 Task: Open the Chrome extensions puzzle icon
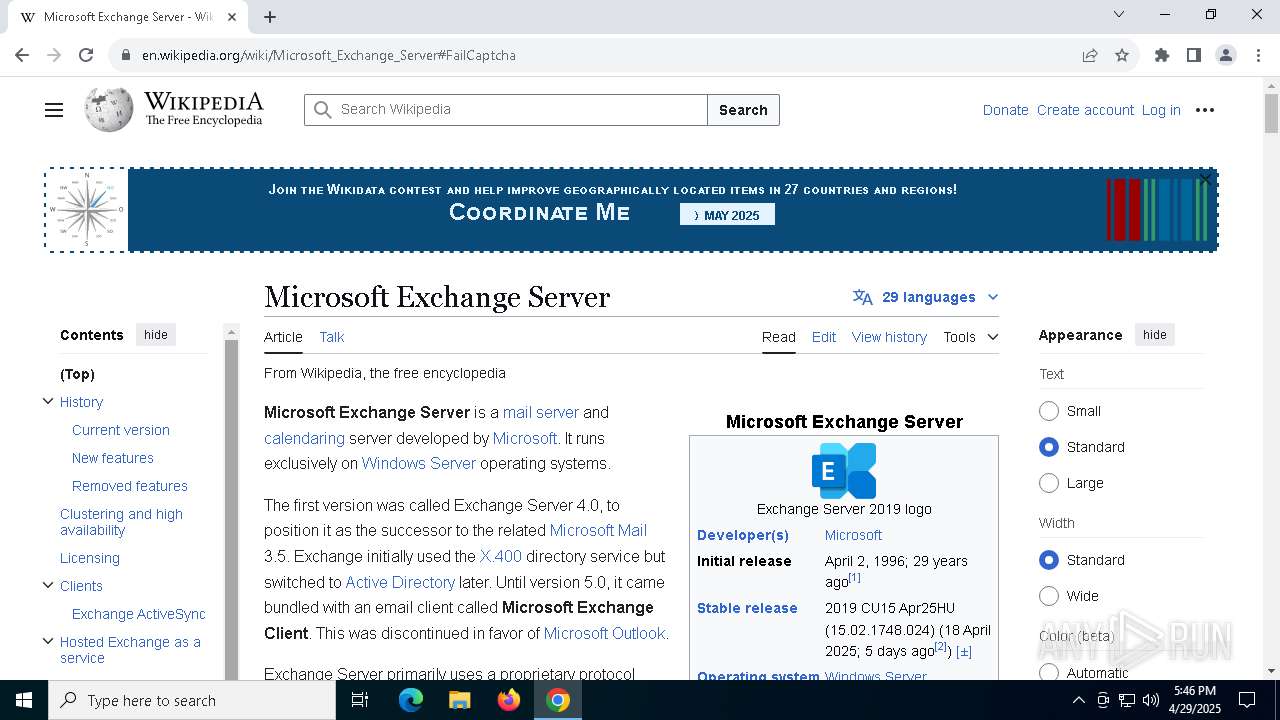click(x=1162, y=55)
